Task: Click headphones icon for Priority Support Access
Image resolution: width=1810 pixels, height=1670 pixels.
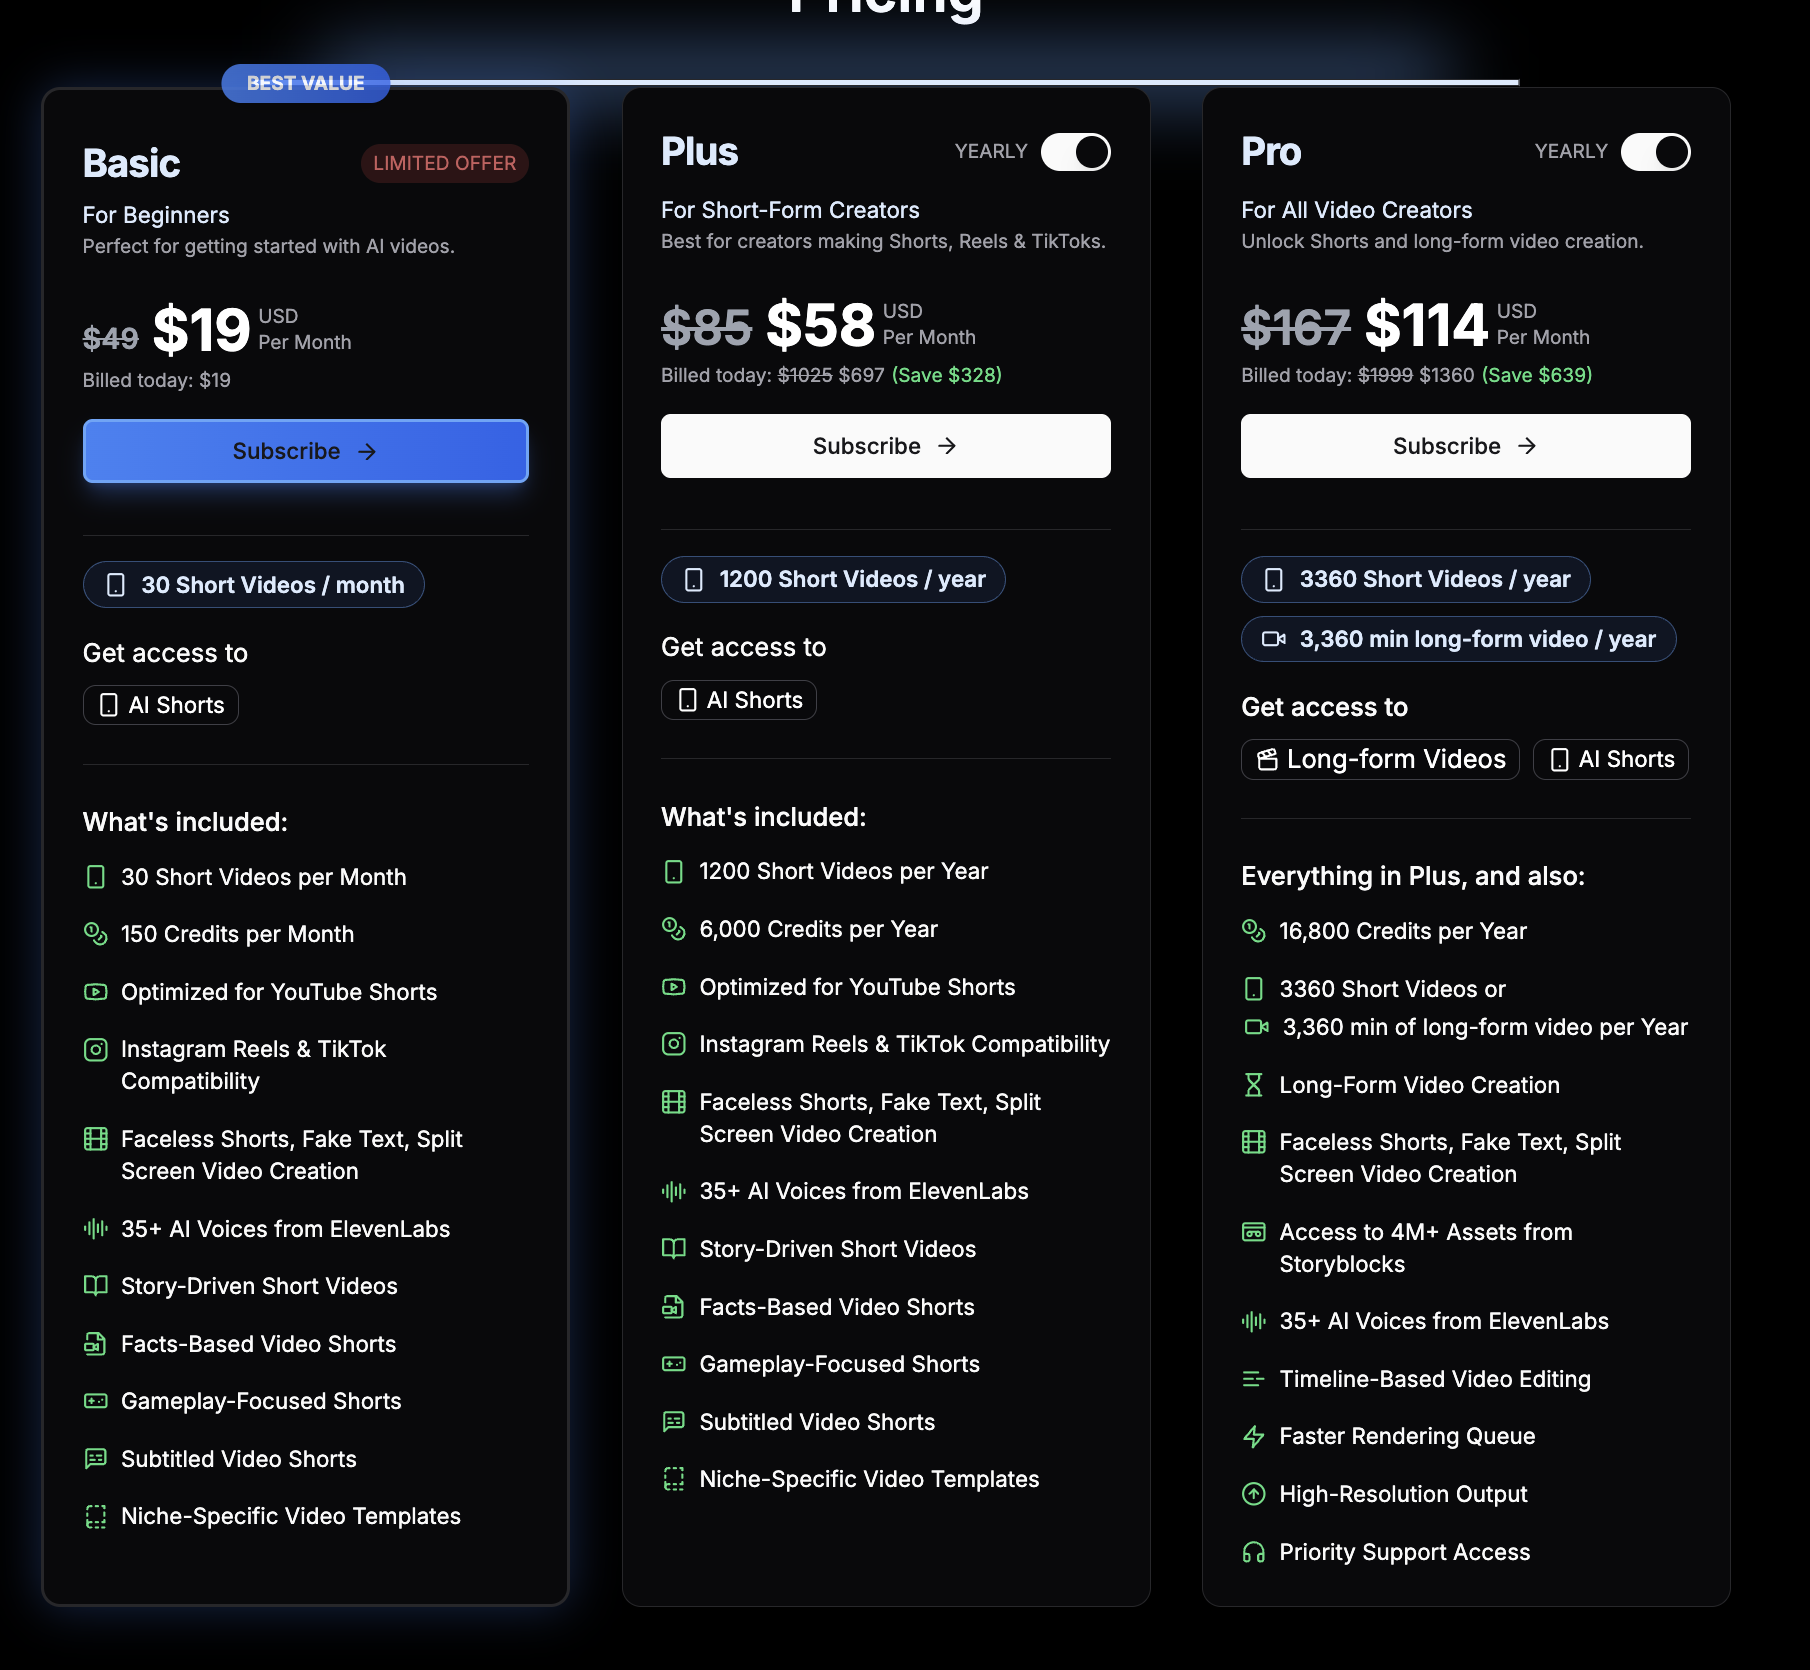Action: click(x=1254, y=1552)
